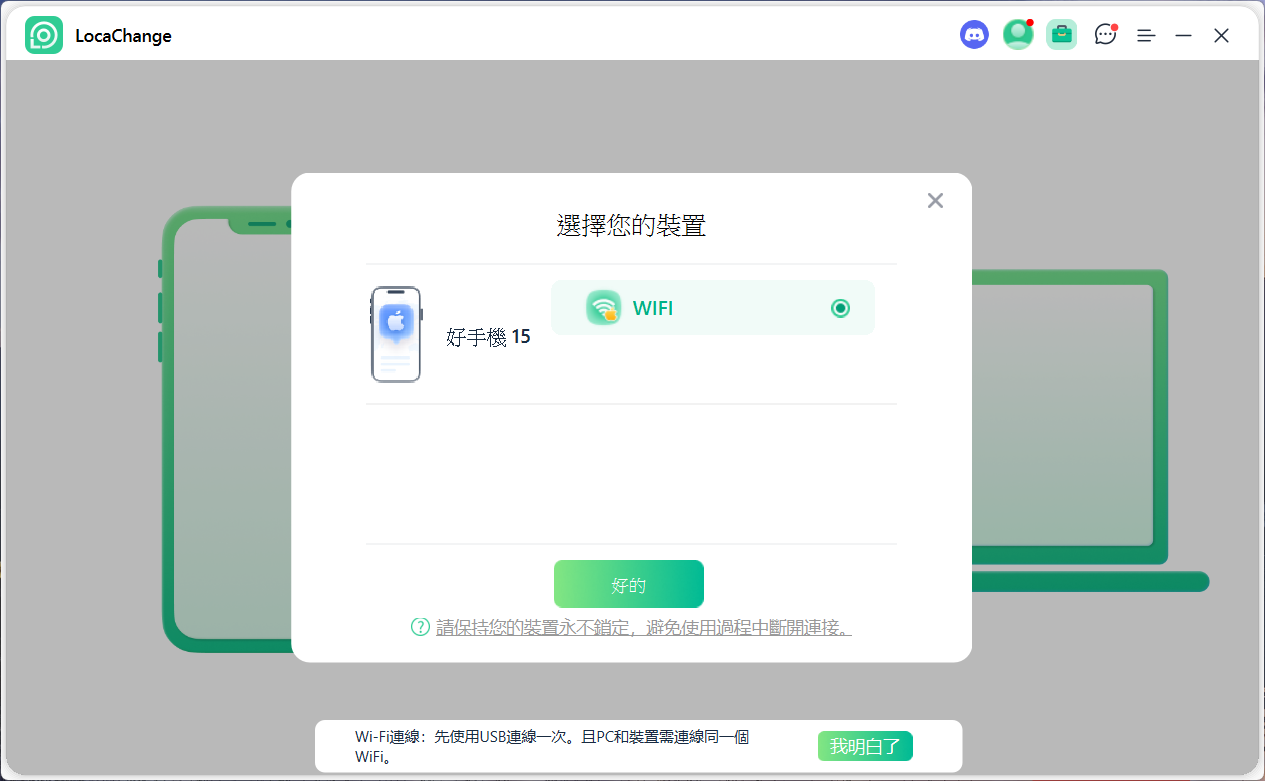Click the Wi-Fi連線 tip text

(x=552, y=746)
